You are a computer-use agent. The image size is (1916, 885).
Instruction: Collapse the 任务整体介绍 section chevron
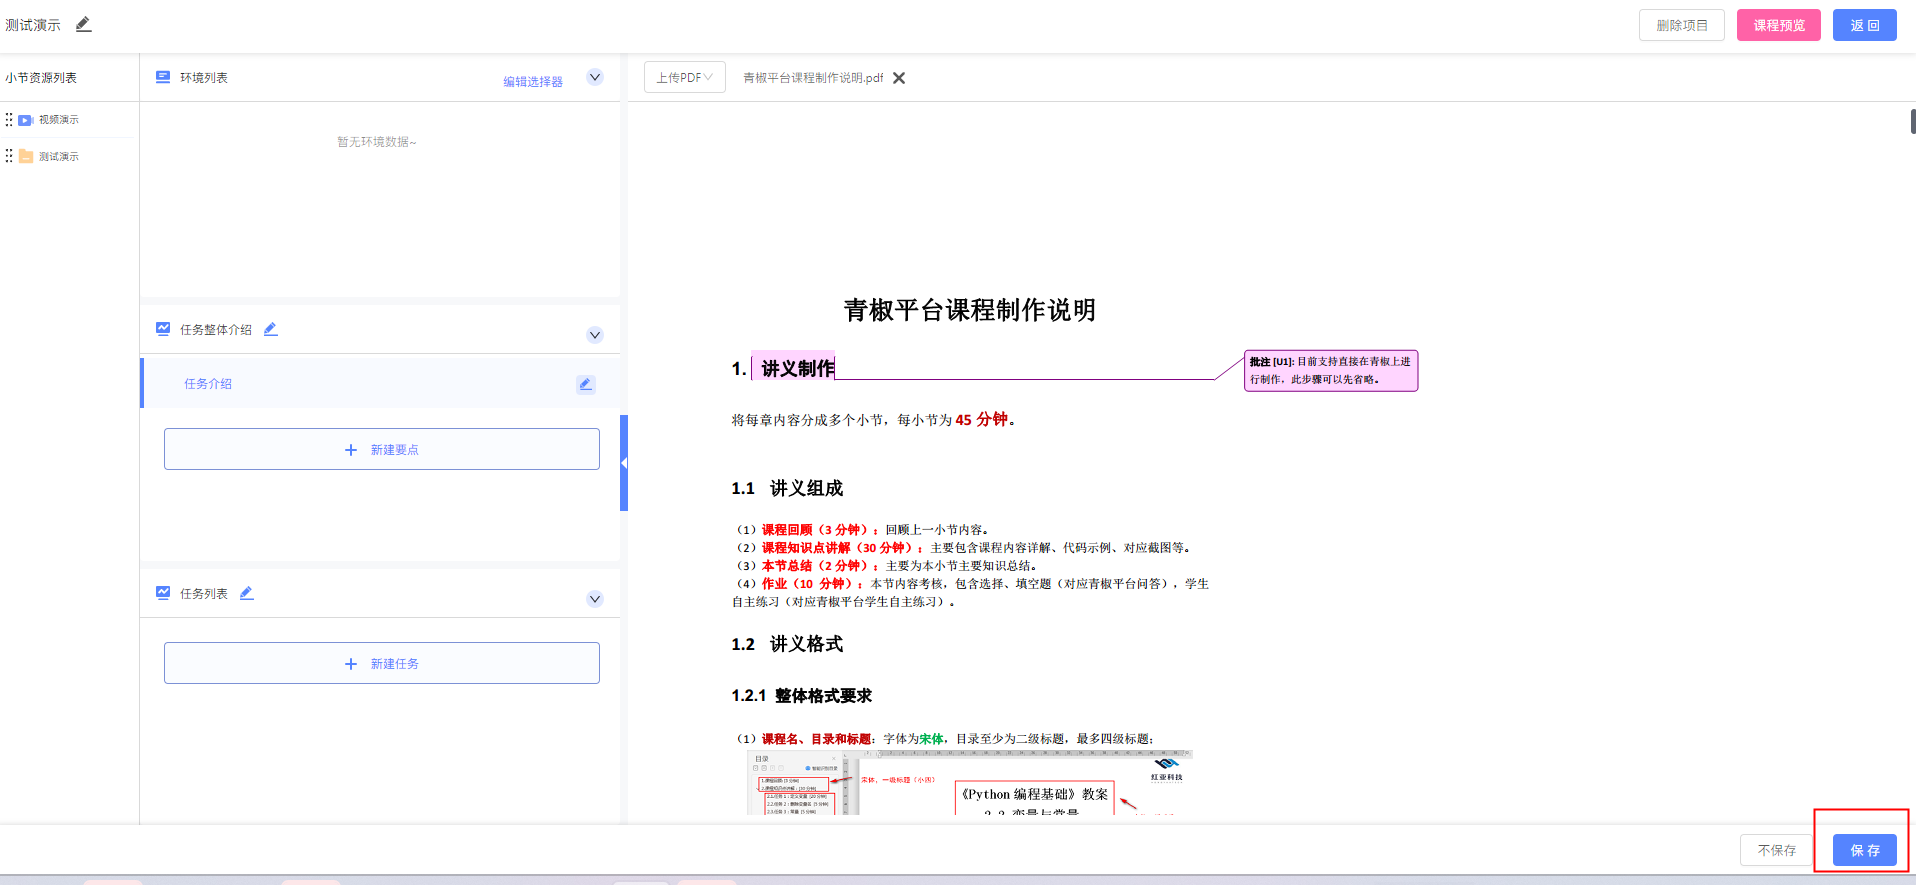595,335
